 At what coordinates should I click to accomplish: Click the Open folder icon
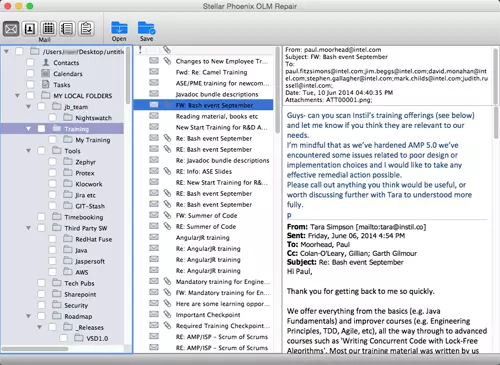pyautogui.click(x=119, y=28)
